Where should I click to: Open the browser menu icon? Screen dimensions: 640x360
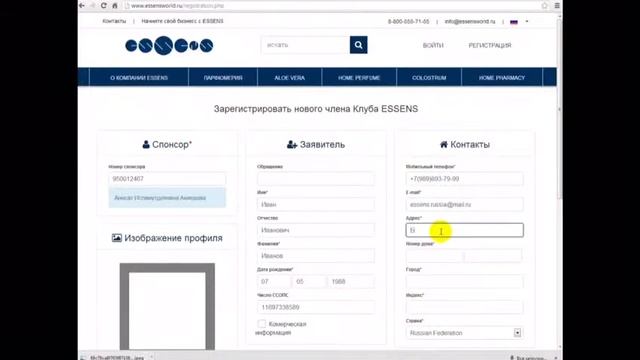click(557, 6)
